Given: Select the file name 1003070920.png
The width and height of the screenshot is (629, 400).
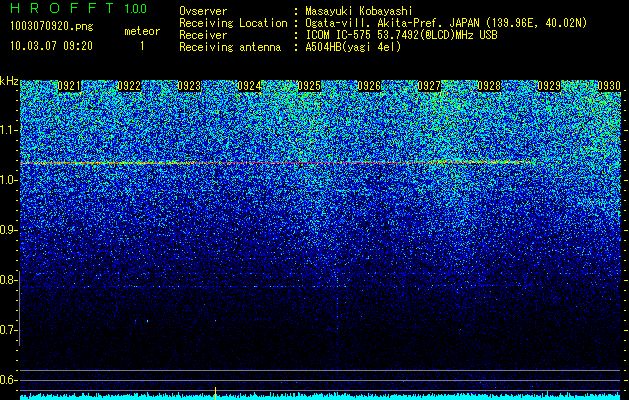Looking at the screenshot, I should click(51, 27).
